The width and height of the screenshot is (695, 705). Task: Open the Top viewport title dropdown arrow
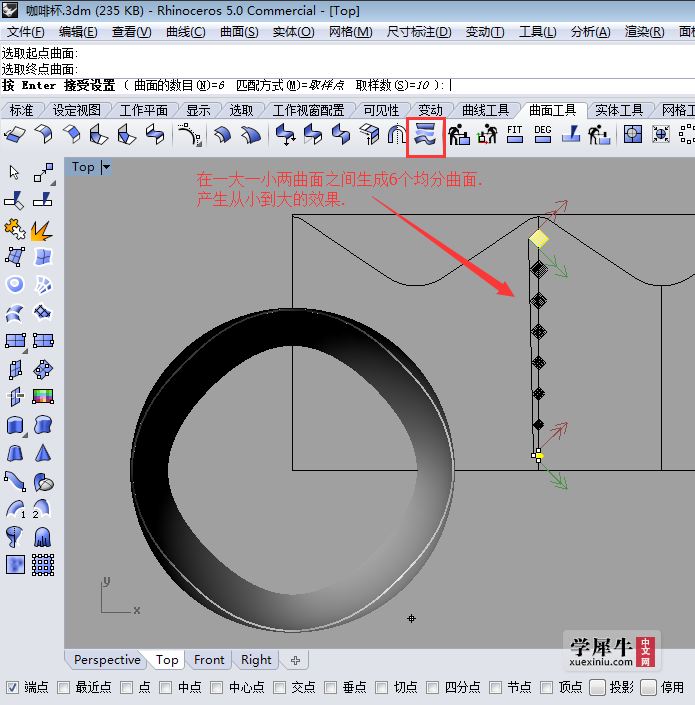click(x=106, y=167)
